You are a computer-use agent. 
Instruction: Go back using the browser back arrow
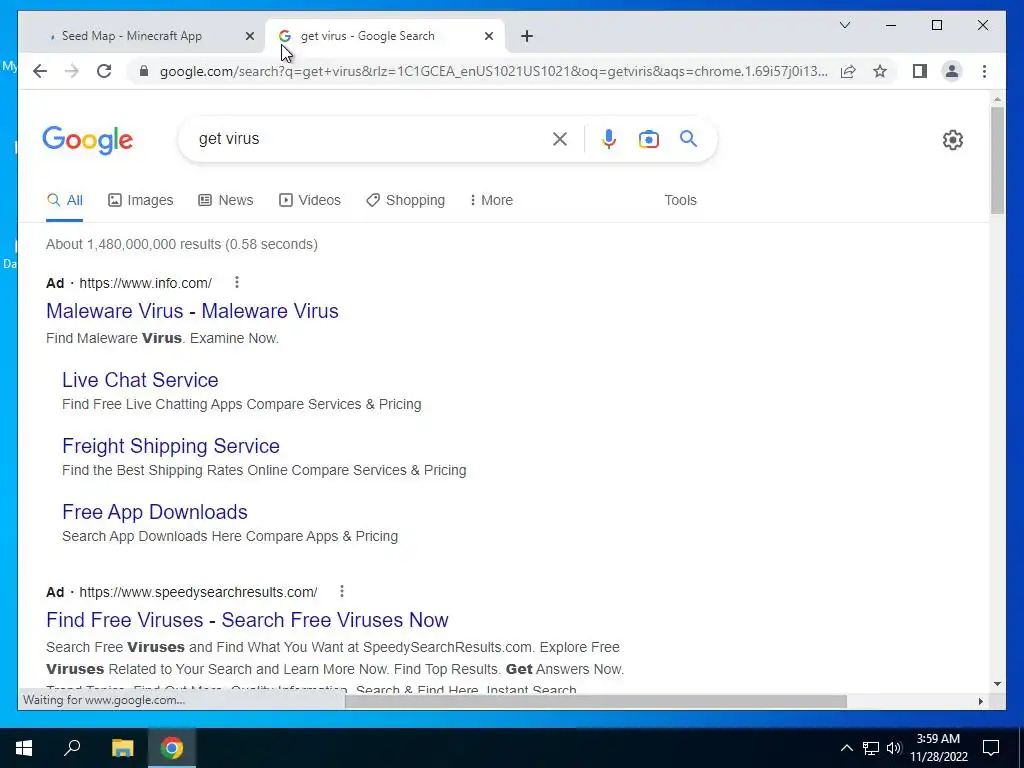pos(40,71)
